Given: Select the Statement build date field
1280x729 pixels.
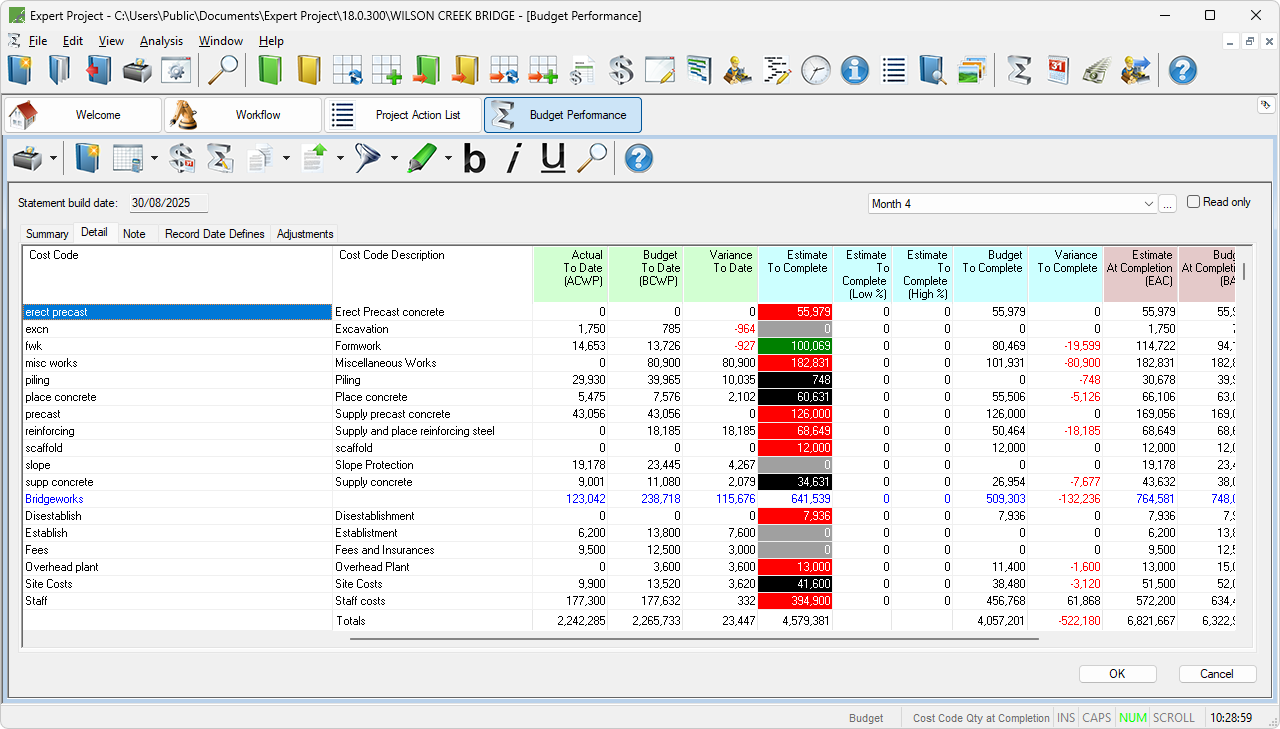Looking at the screenshot, I should tap(168, 203).
